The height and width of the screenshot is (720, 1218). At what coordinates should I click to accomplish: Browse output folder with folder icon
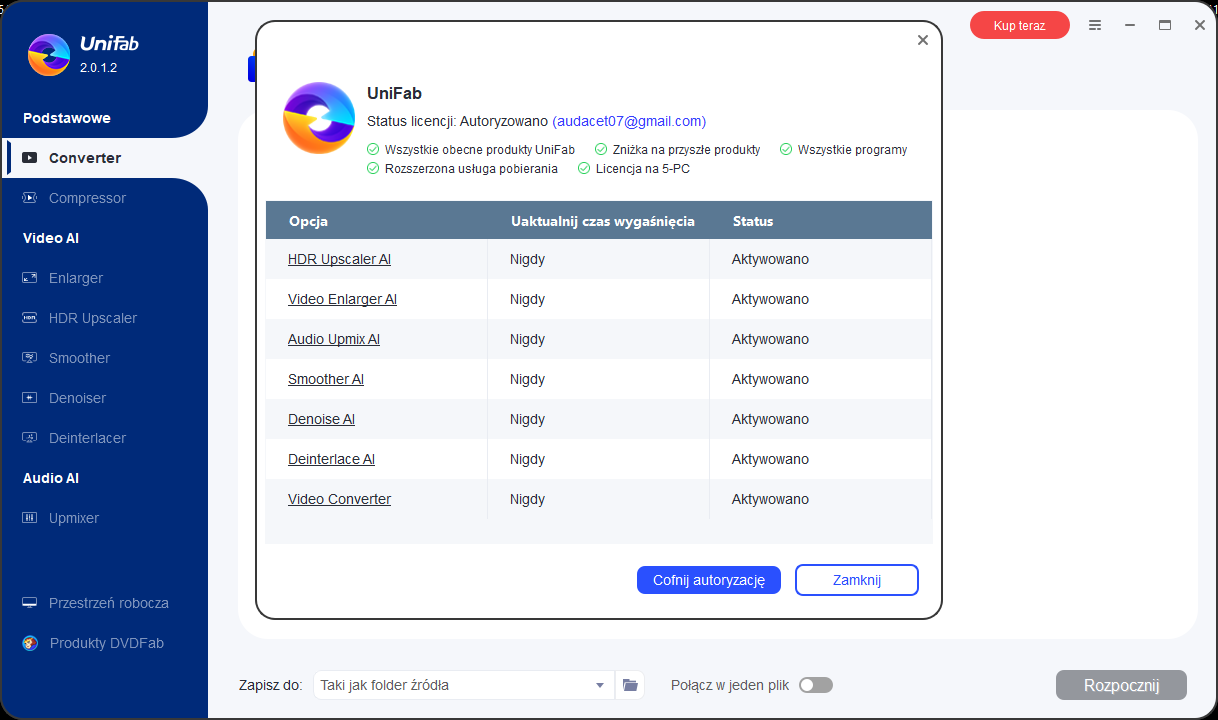630,685
